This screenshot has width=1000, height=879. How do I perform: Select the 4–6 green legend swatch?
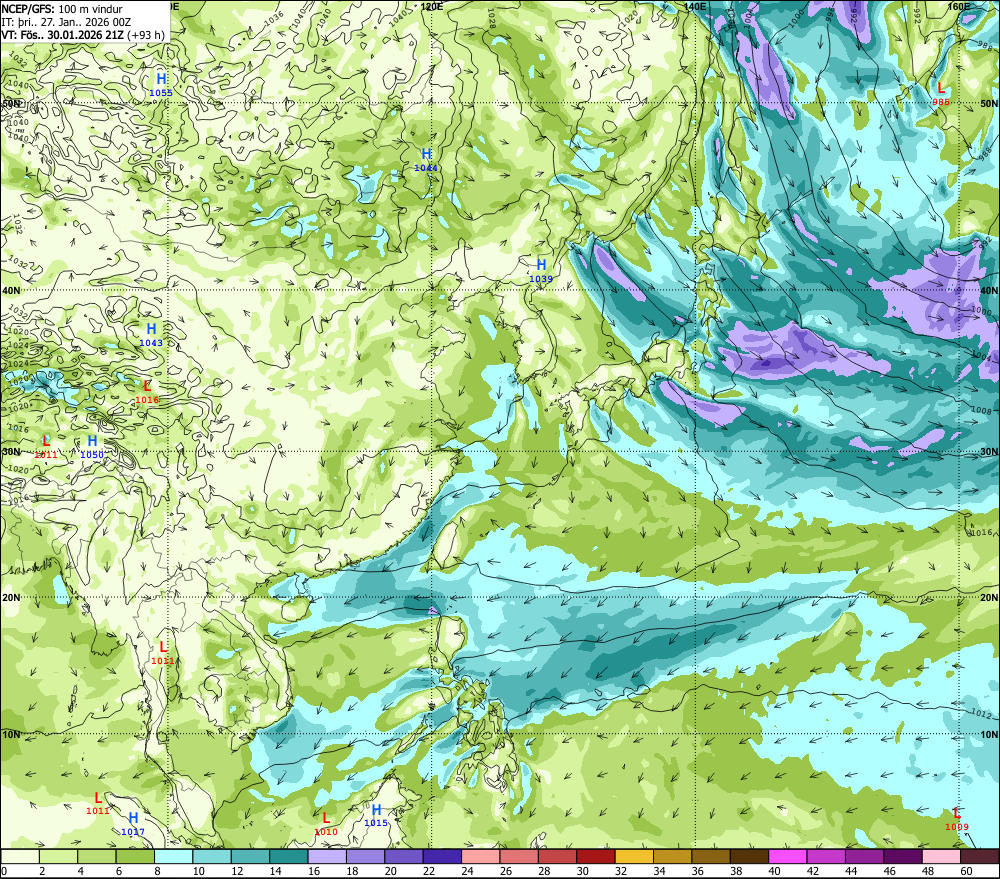97,856
